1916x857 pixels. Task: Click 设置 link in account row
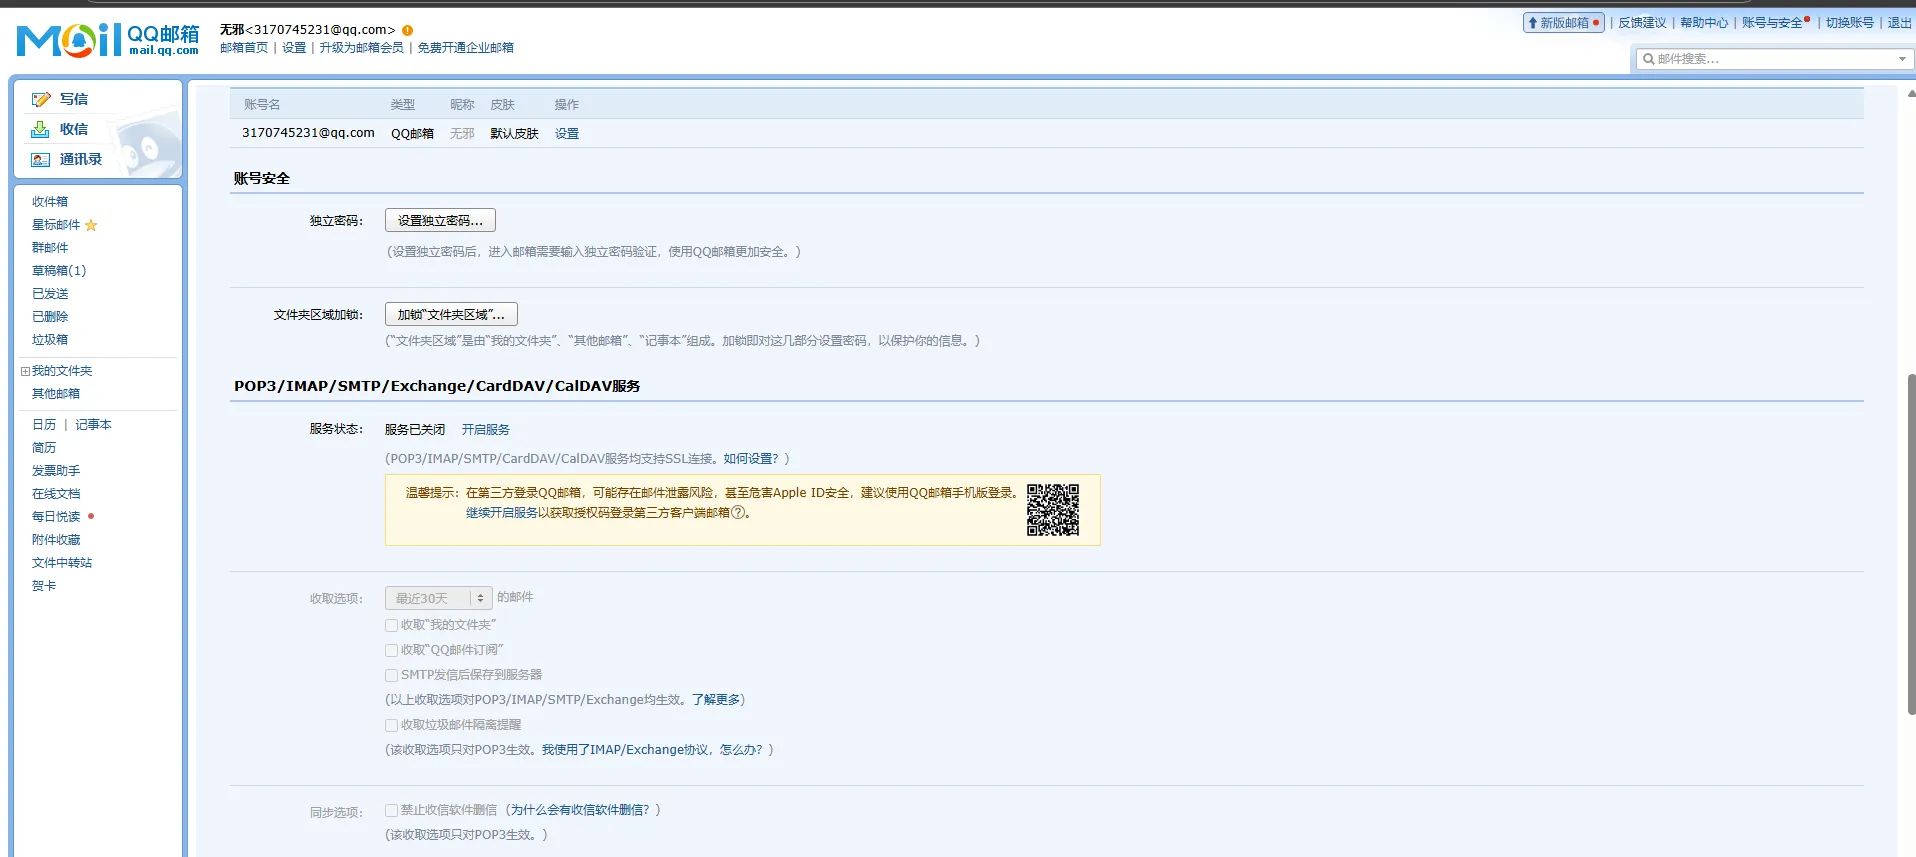click(x=567, y=134)
